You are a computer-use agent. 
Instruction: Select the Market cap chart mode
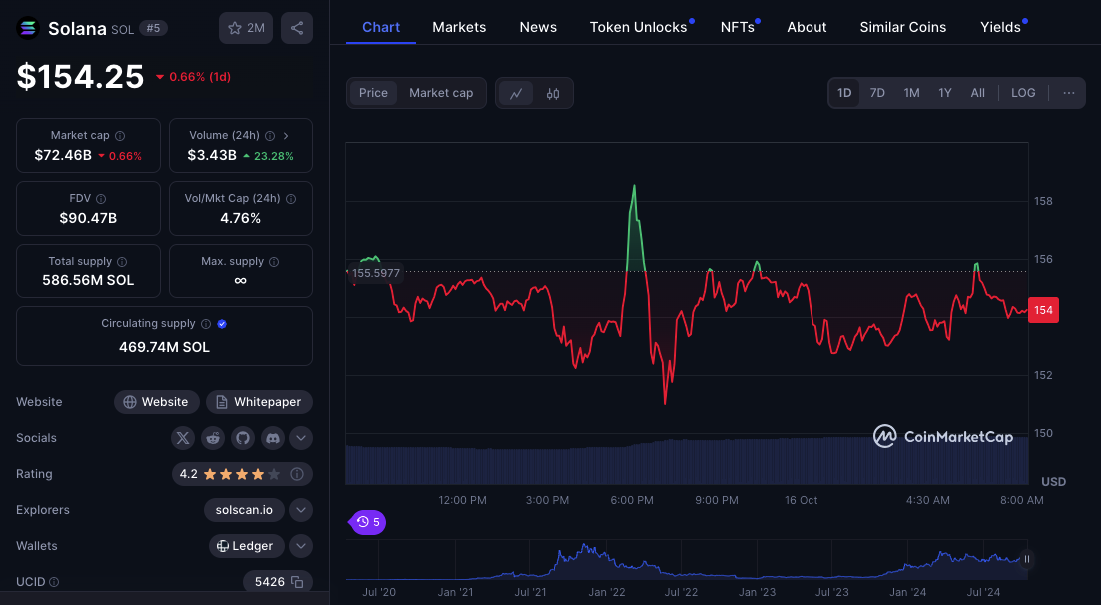coord(441,93)
